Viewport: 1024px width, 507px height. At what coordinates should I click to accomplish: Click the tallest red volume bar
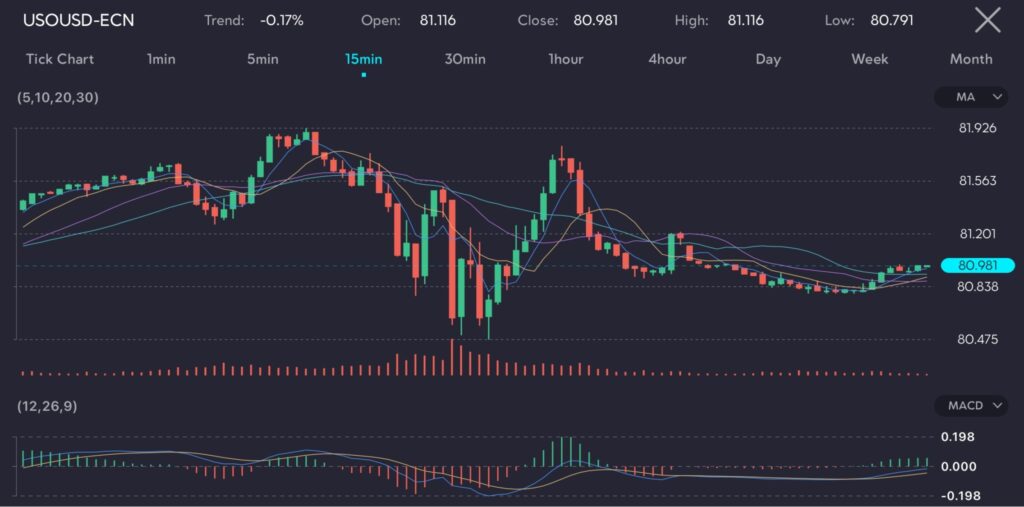click(452, 357)
